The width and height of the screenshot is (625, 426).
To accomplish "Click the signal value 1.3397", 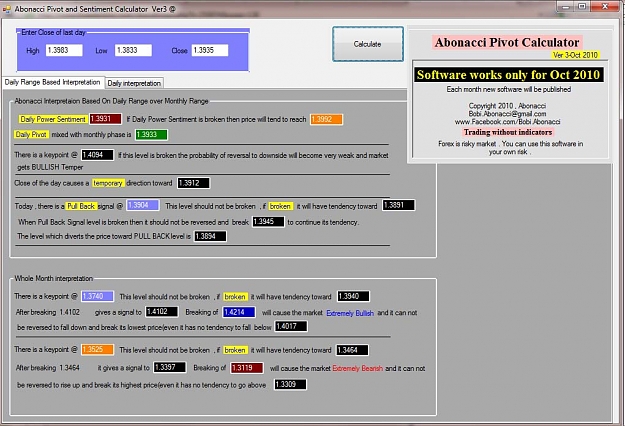I will [x=169, y=367].
